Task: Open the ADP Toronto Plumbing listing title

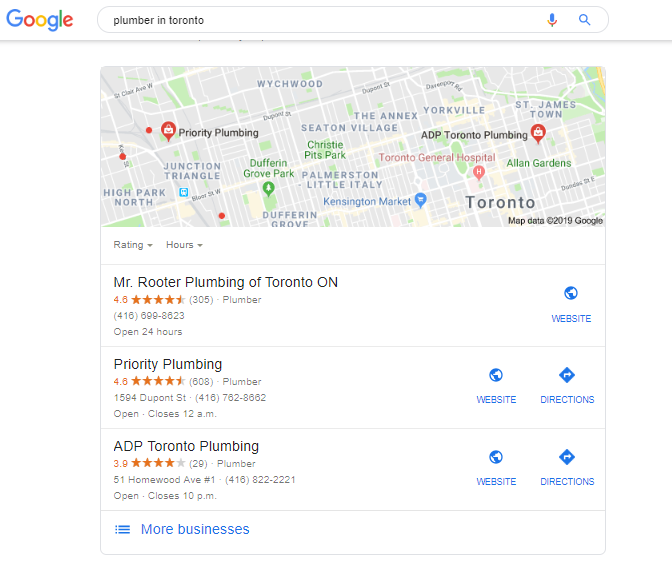Action: (186, 446)
